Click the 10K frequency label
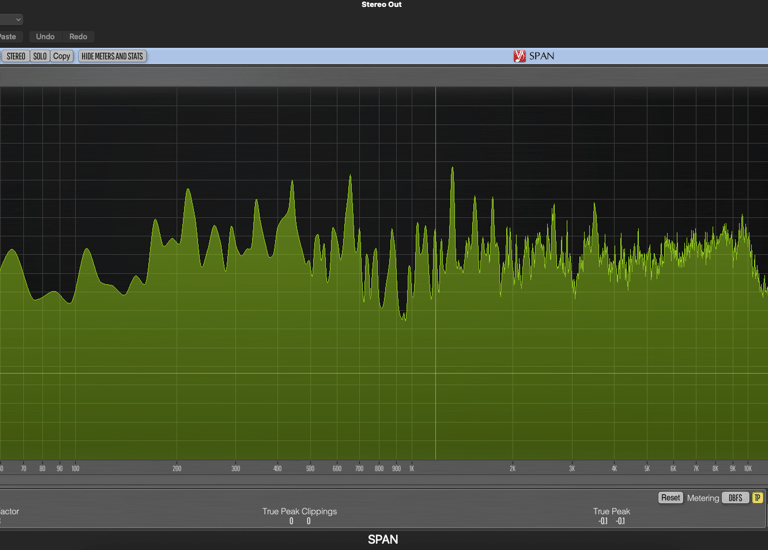Screen dimensions: 768x550 coord(748,469)
